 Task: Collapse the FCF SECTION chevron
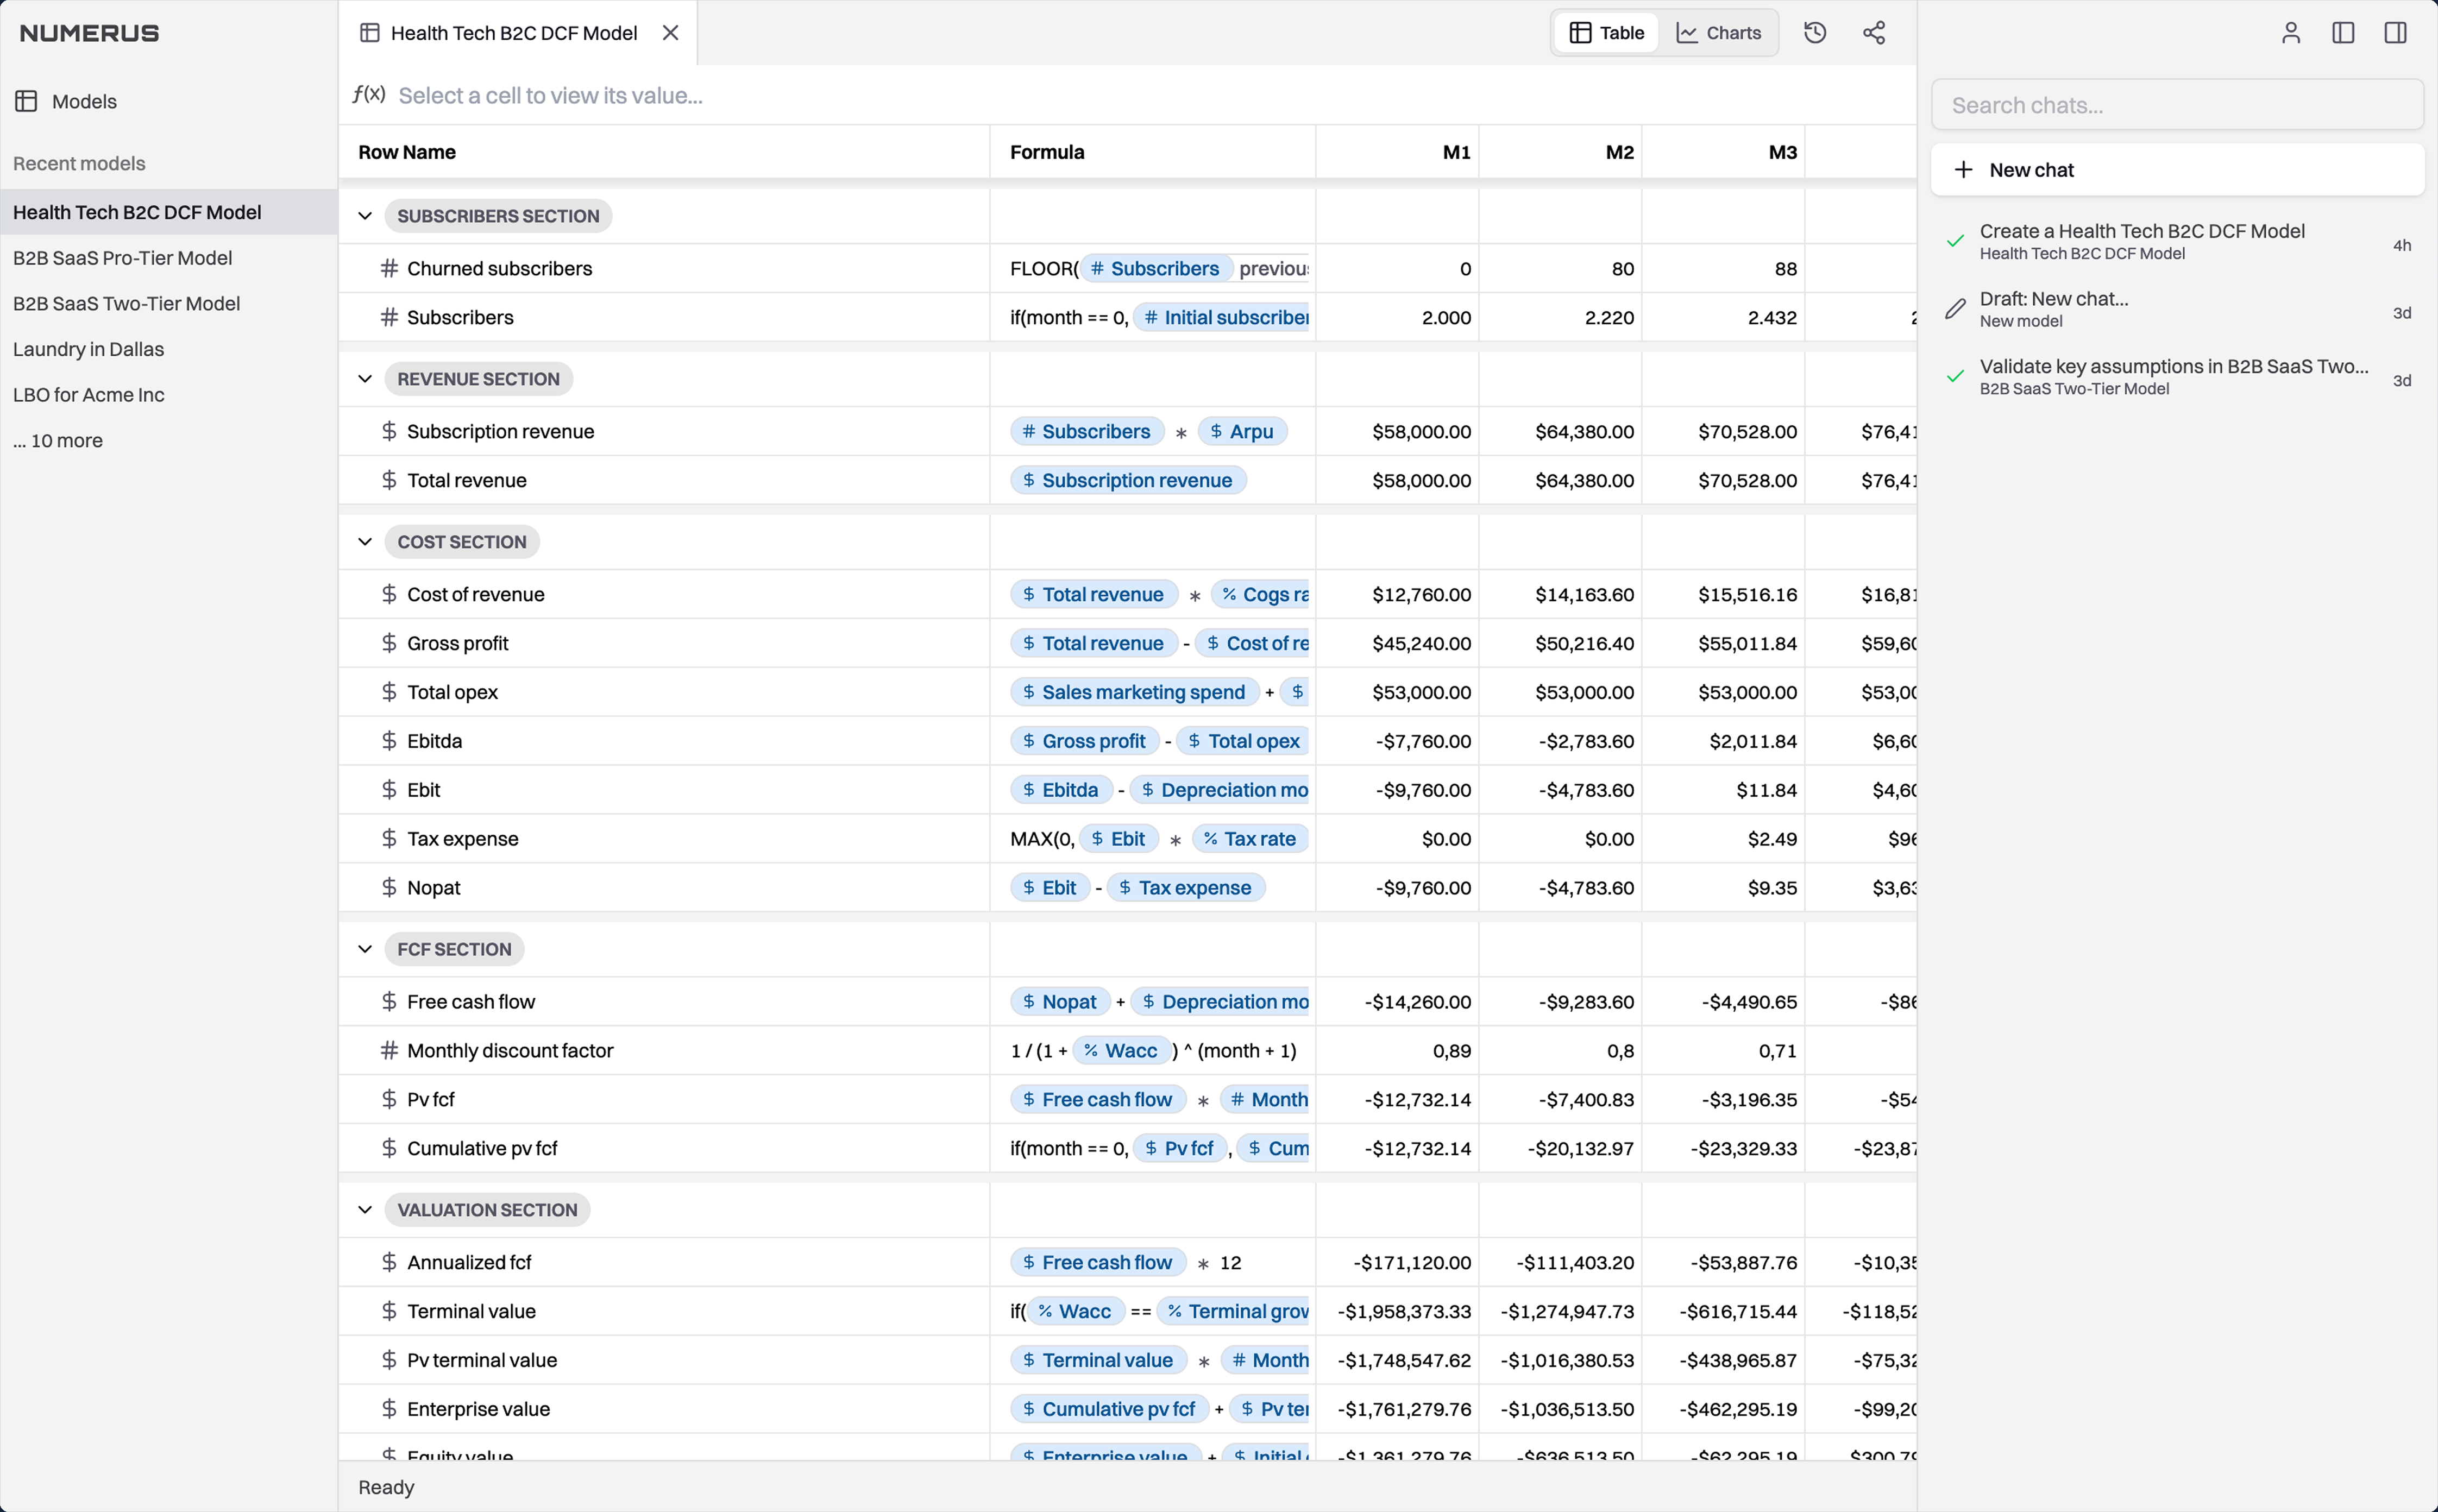(x=364, y=949)
